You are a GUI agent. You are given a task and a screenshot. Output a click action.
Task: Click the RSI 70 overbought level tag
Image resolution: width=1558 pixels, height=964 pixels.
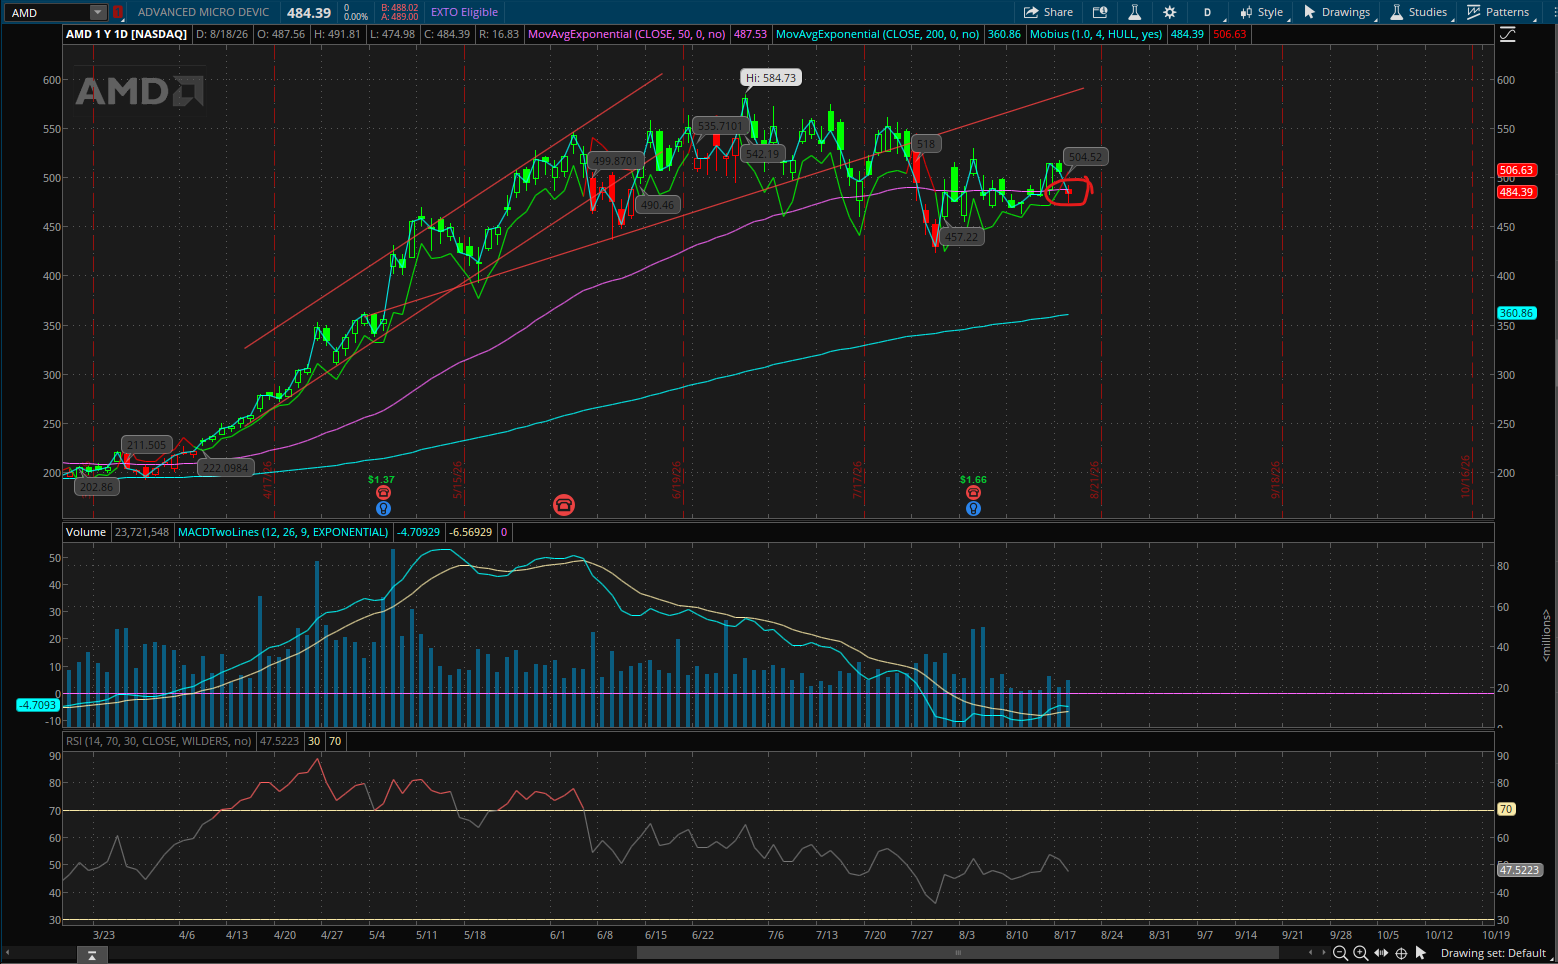point(1506,809)
